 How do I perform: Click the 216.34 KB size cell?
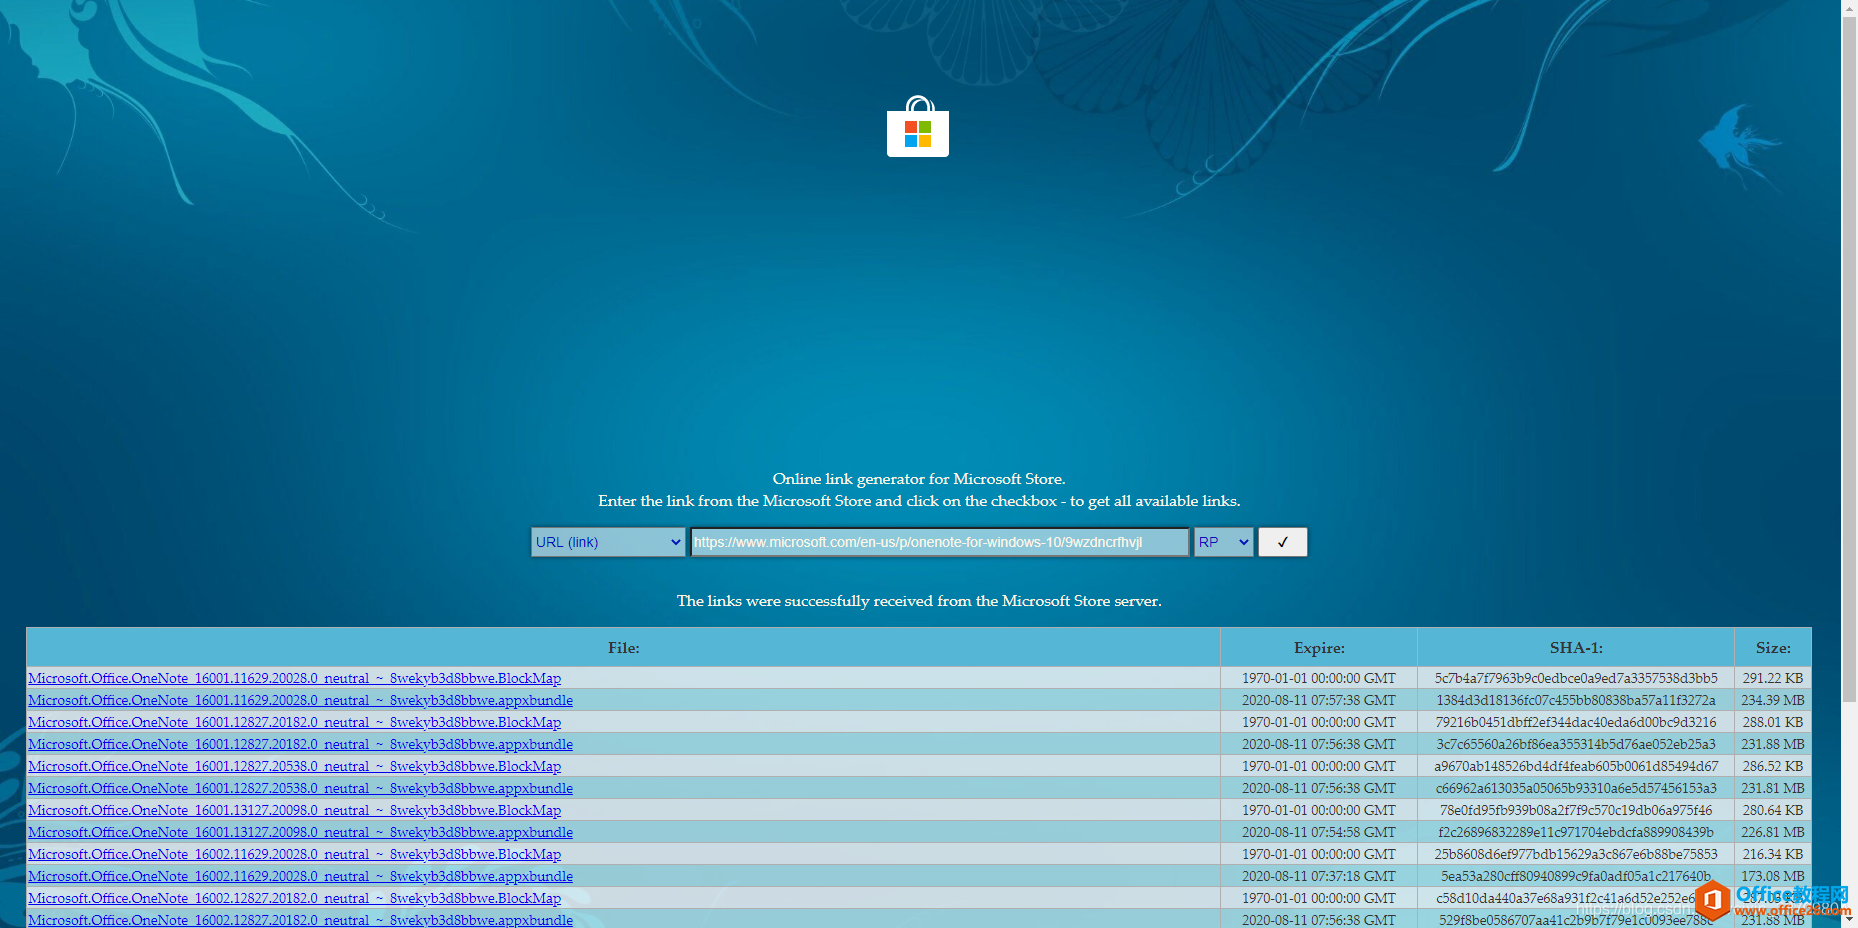tap(1773, 854)
